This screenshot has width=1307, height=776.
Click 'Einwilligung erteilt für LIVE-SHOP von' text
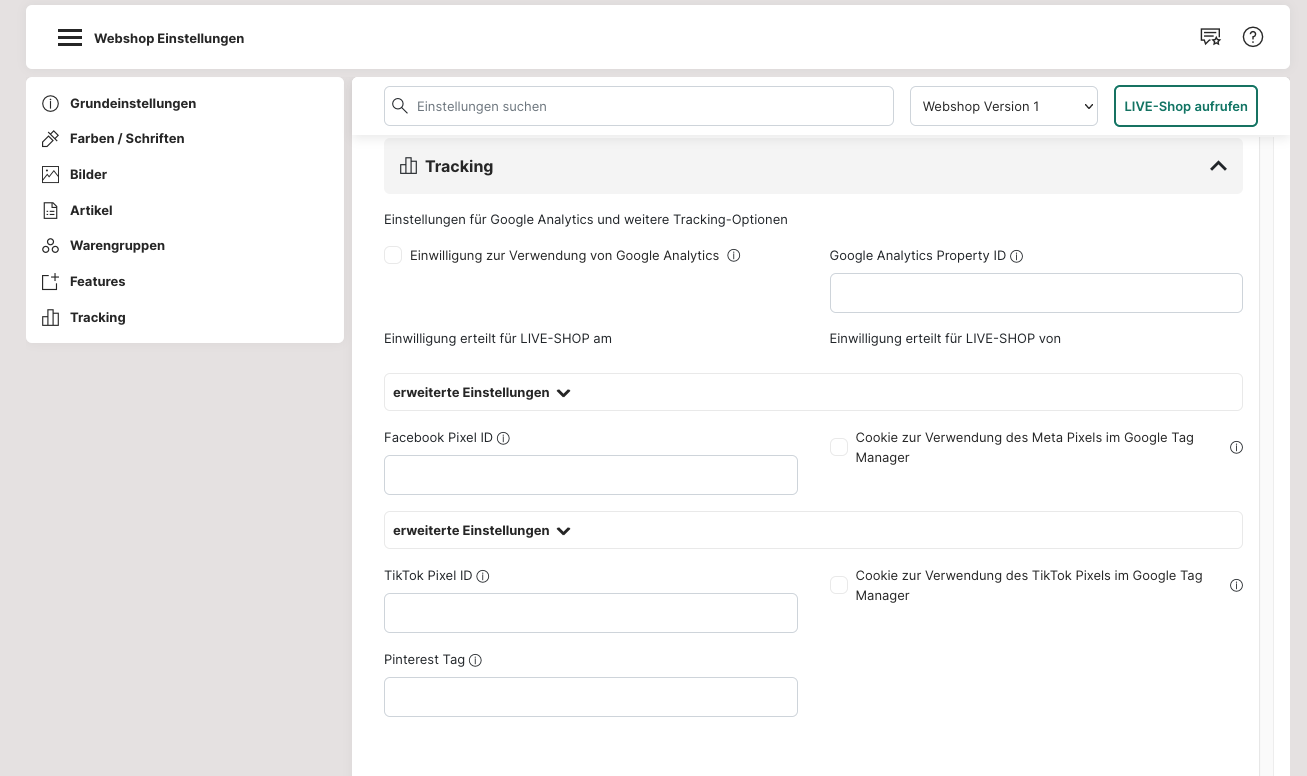coord(945,338)
